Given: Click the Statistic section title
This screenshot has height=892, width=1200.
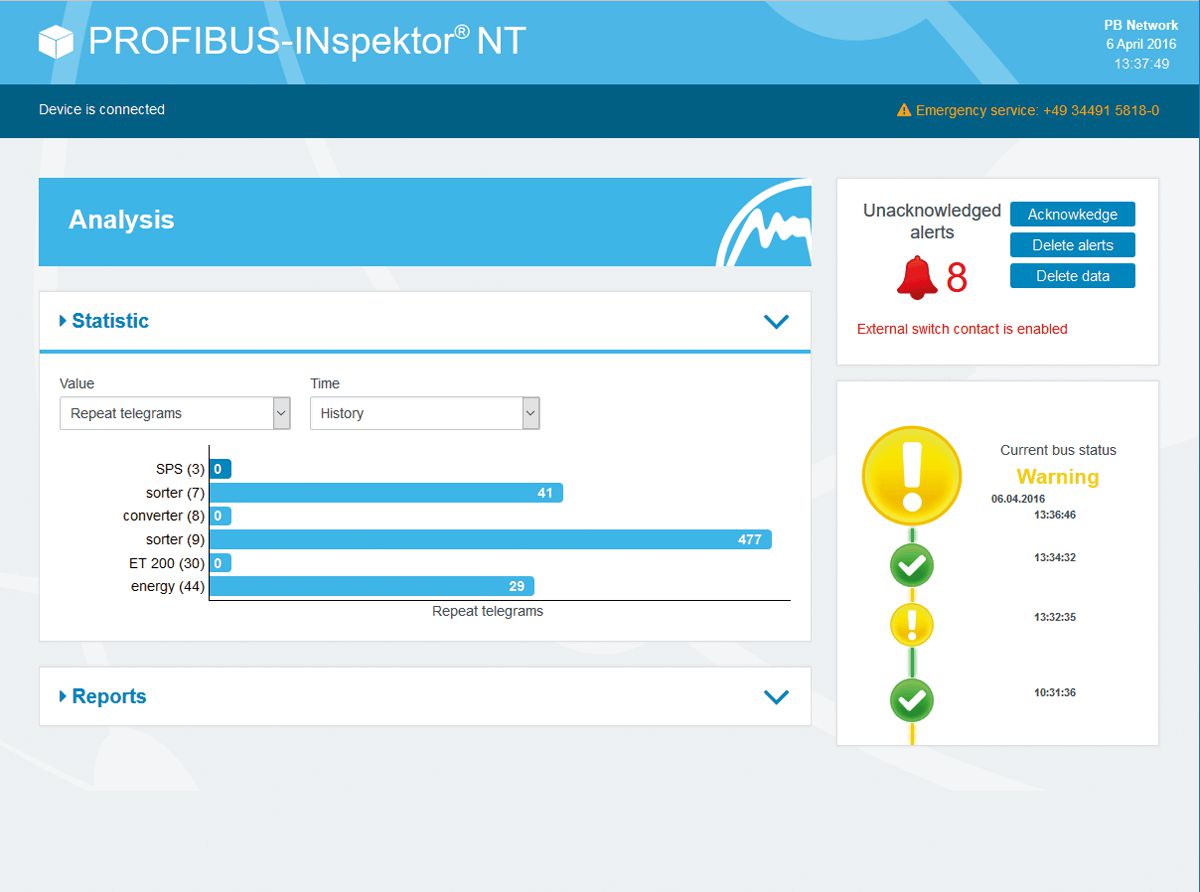Looking at the screenshot, I should click(110, 321).
